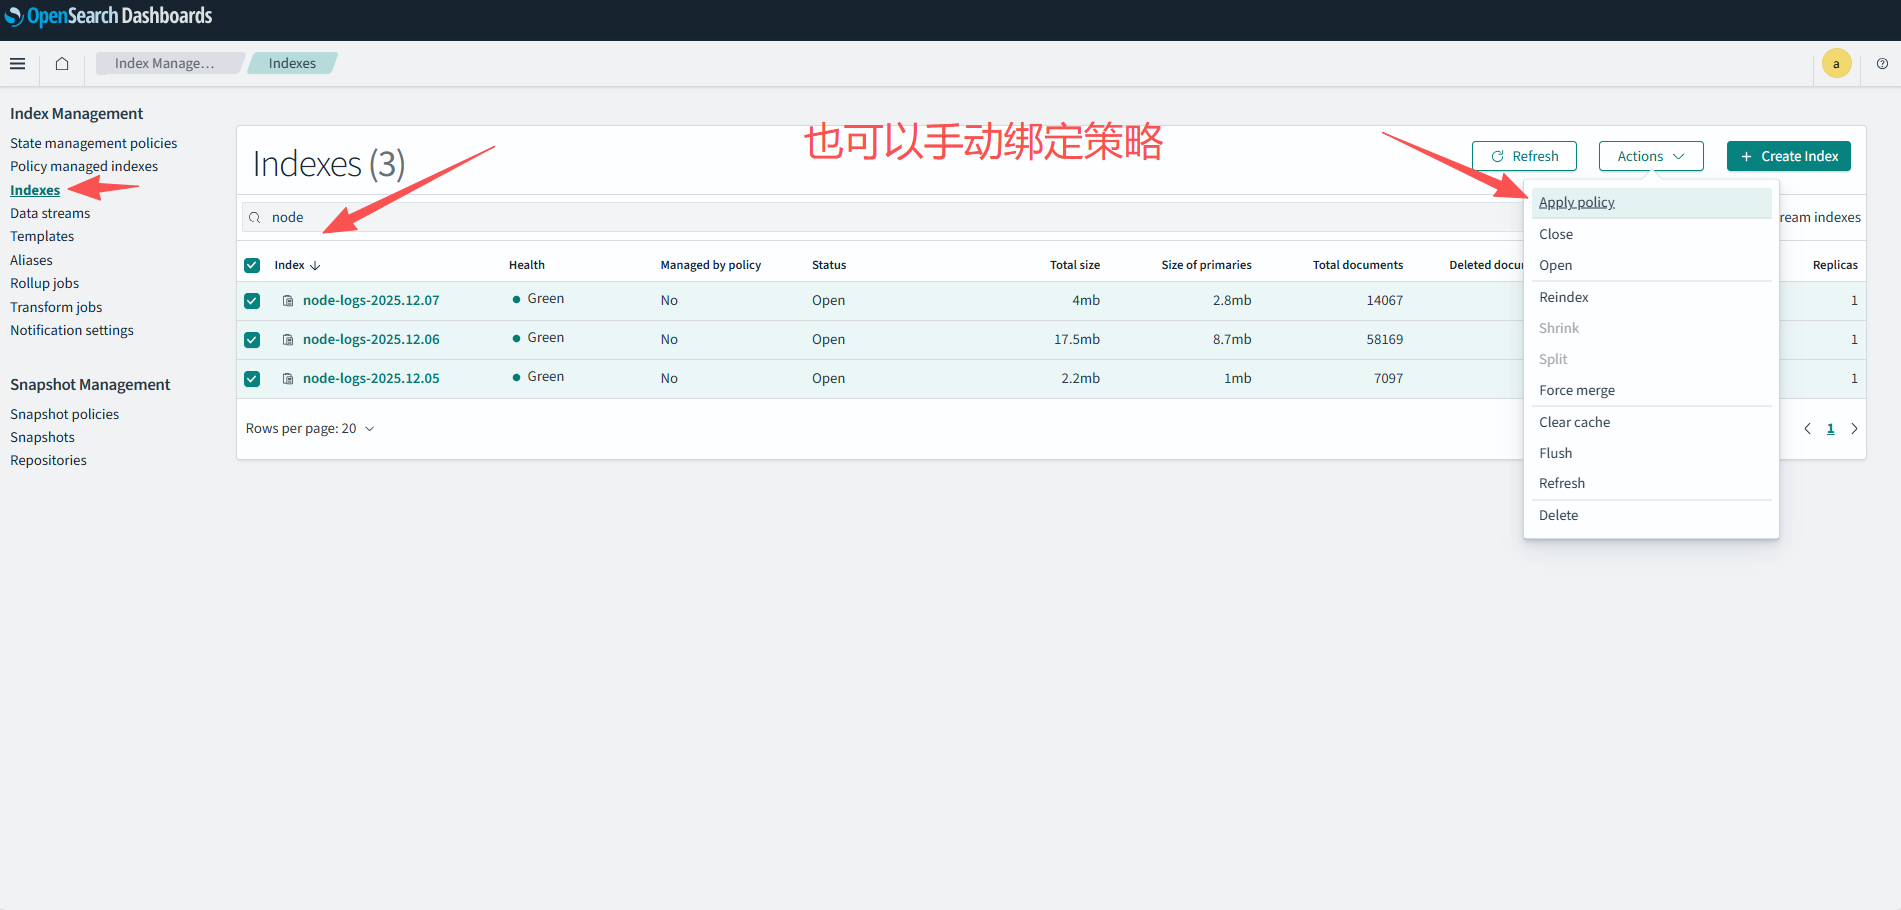Uncheck the checkbox for node-logs-2025.12.06

point(251,339)
